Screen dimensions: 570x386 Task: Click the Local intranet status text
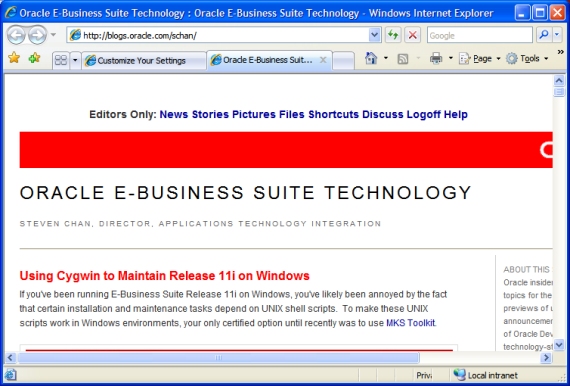coord(492,375)
